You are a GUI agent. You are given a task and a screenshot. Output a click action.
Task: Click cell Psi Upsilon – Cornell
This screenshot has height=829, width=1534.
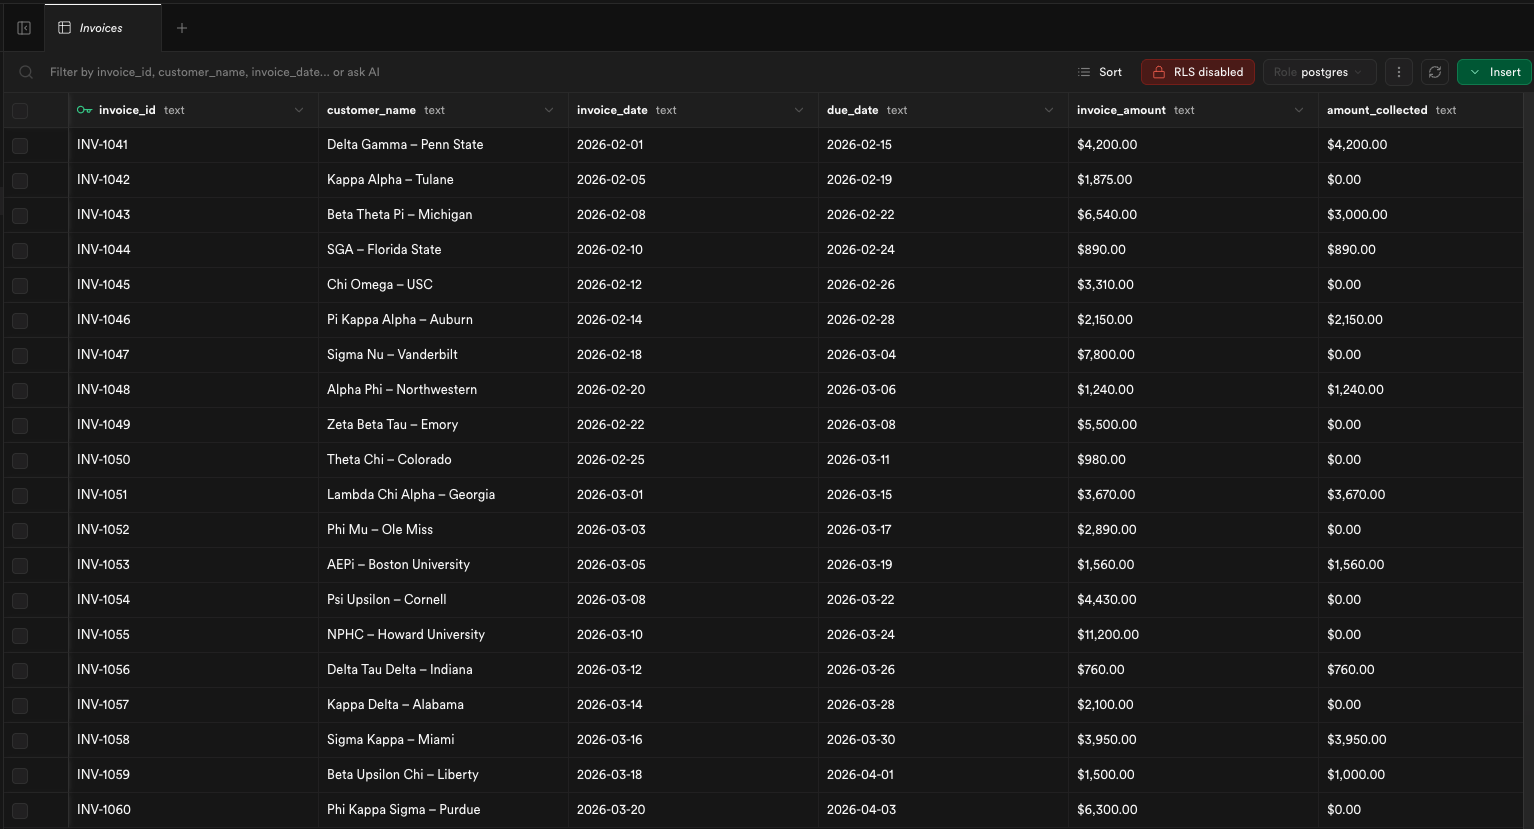443,600
